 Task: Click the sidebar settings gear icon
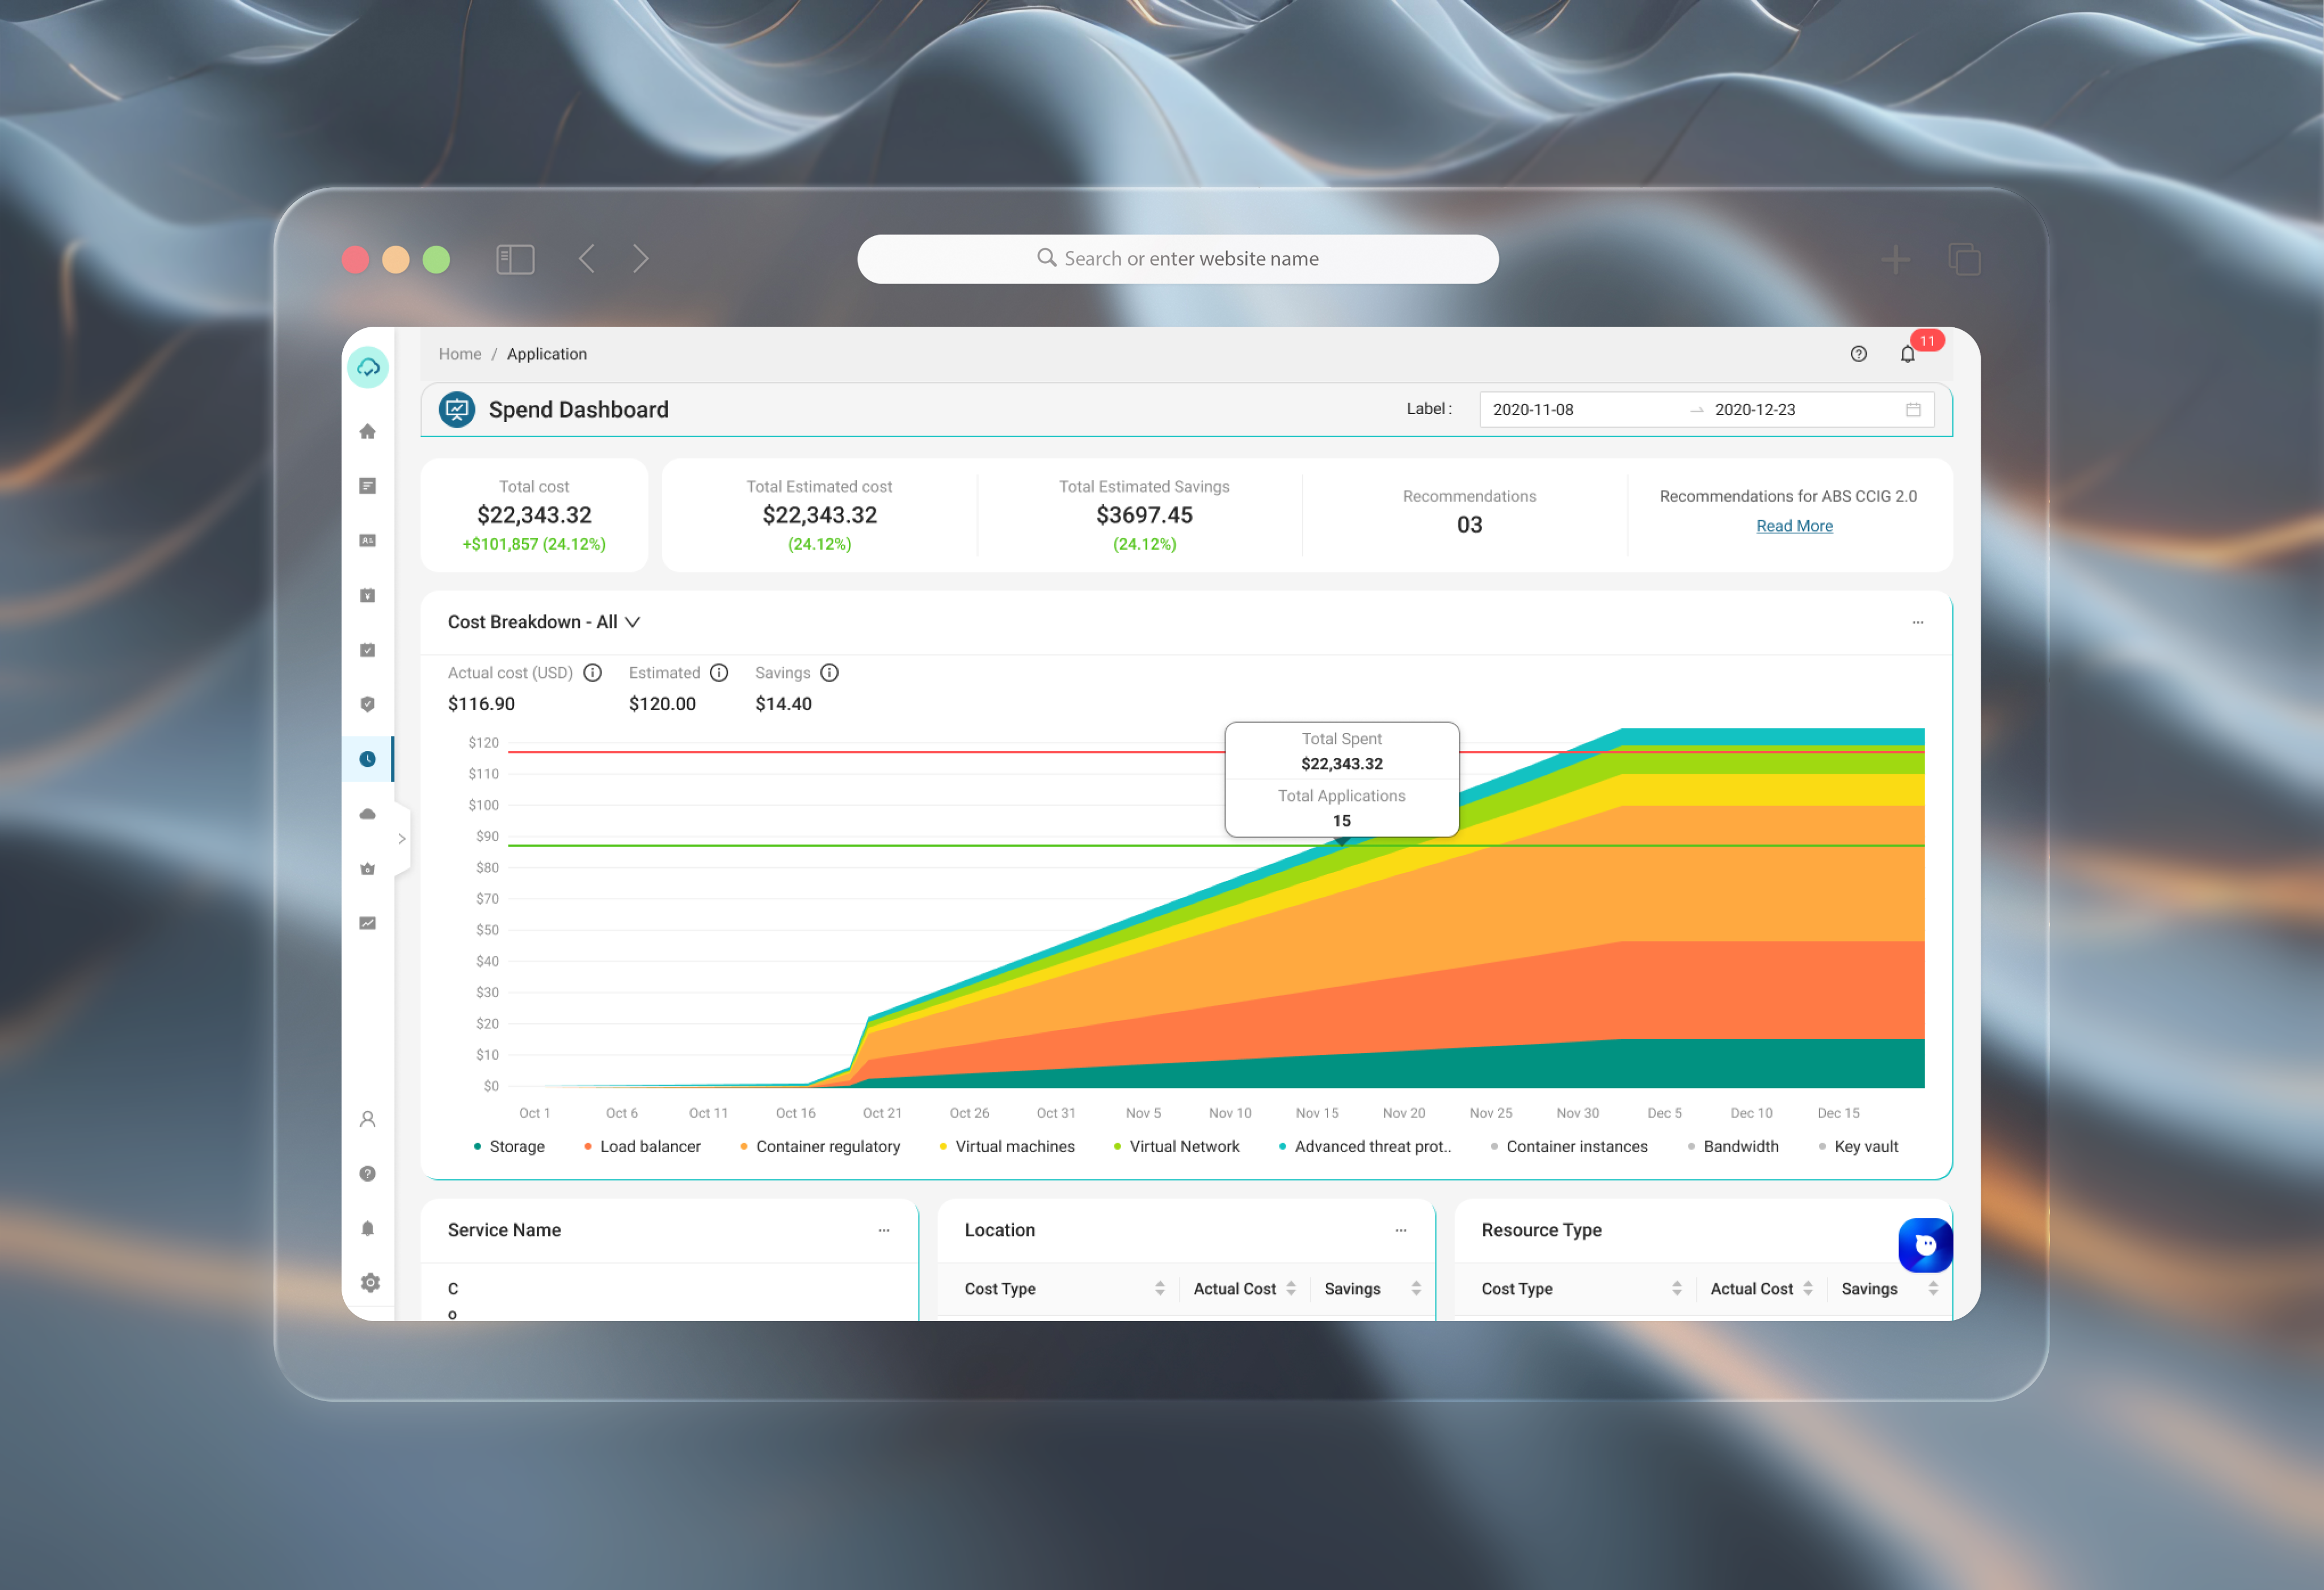click(370, 1282)
